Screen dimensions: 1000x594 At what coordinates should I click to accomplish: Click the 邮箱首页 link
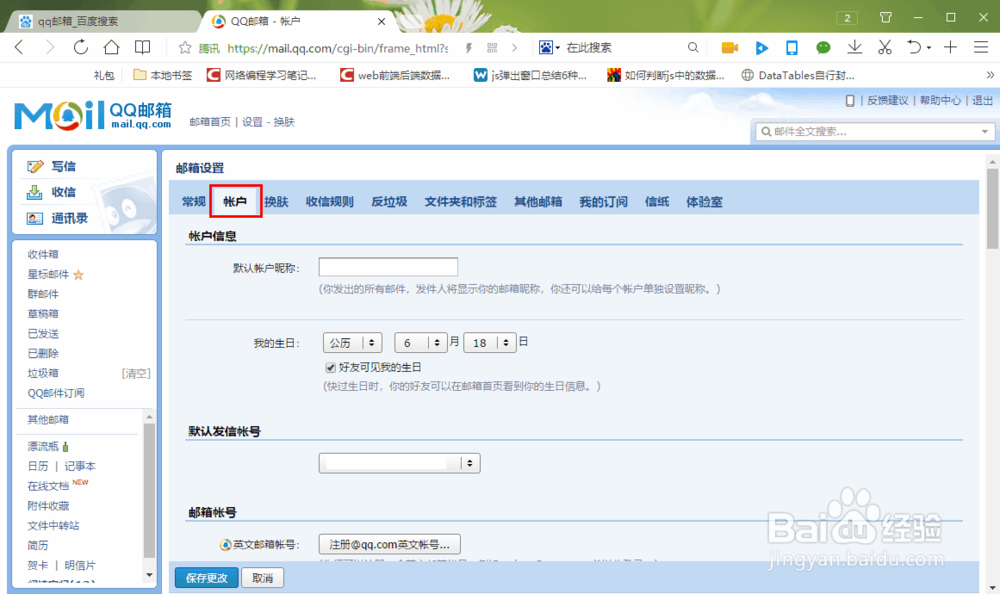click(x=210, y=122)
